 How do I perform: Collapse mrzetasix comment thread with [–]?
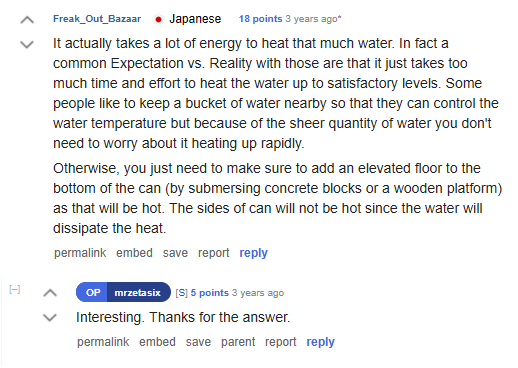point(15,289)
